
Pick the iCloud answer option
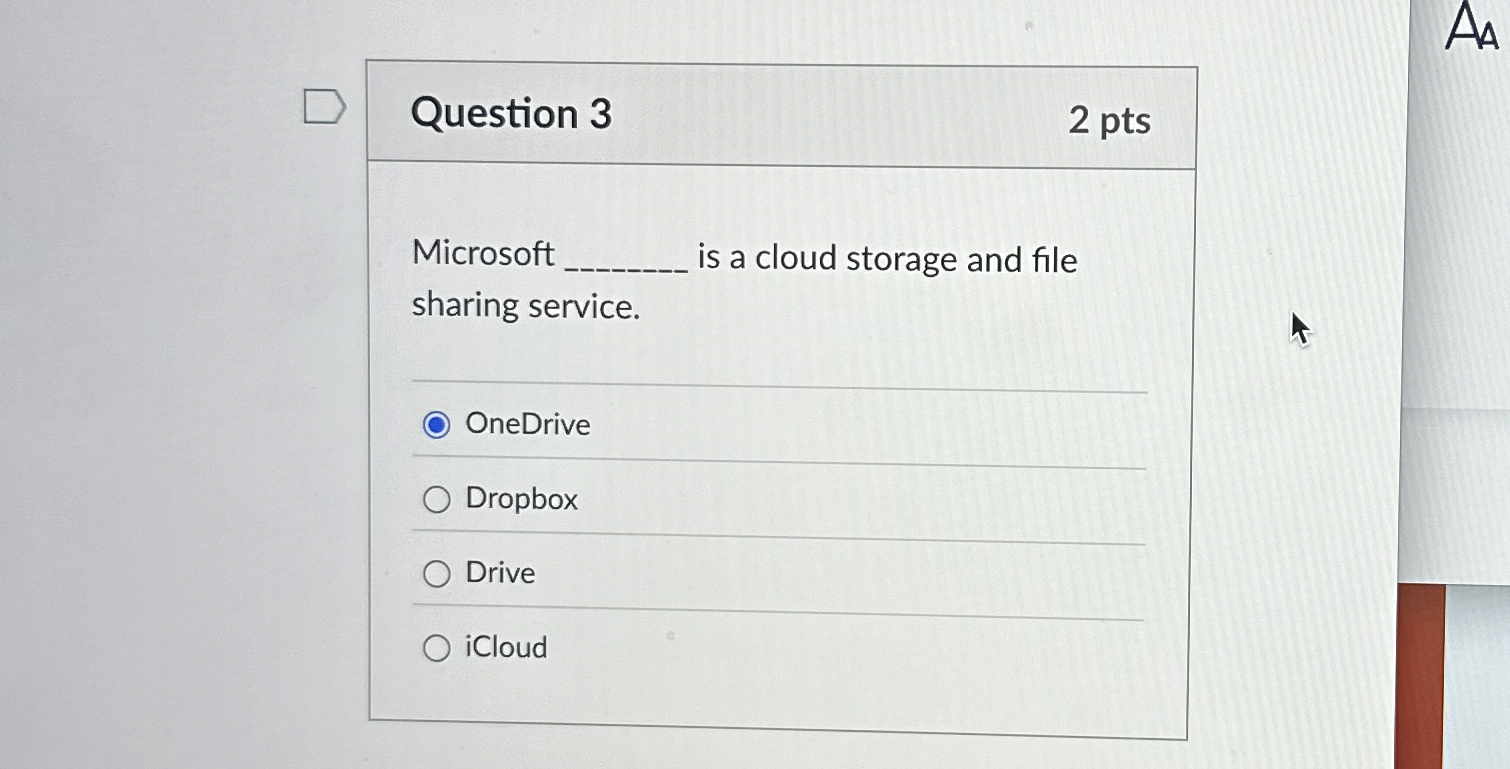[437, 647]
